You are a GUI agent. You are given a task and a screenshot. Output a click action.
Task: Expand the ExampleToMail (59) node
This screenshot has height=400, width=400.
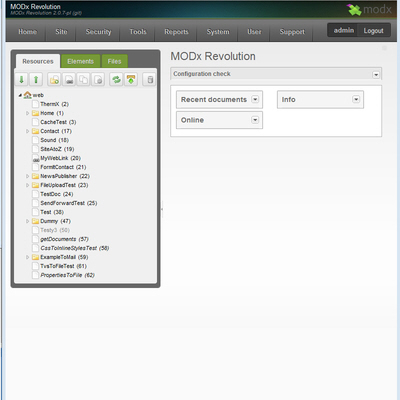[x=27, y=257]
